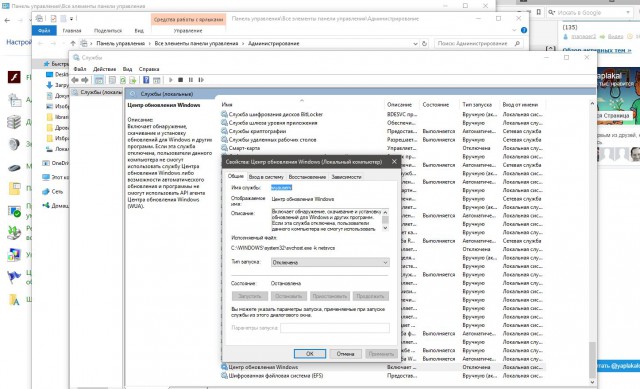Click the Start service play icon
Viewport: 640px width, 389px height.
[171, 80]
